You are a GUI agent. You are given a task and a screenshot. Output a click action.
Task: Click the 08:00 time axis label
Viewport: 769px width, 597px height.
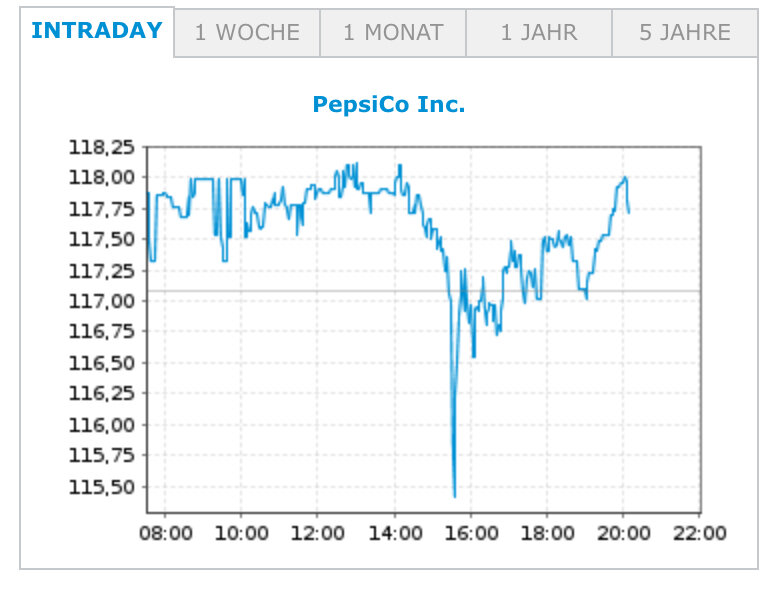click(x=166, y=533)
